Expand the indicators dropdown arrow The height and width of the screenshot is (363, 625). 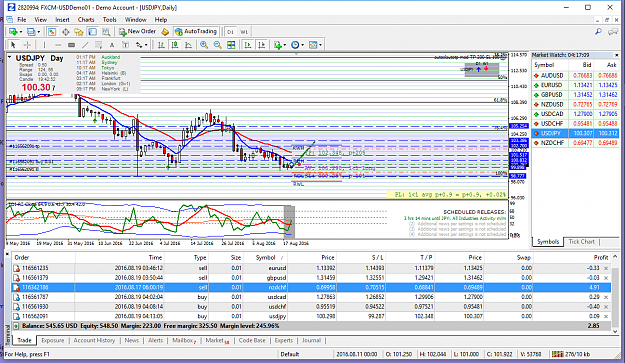point(285,45)
